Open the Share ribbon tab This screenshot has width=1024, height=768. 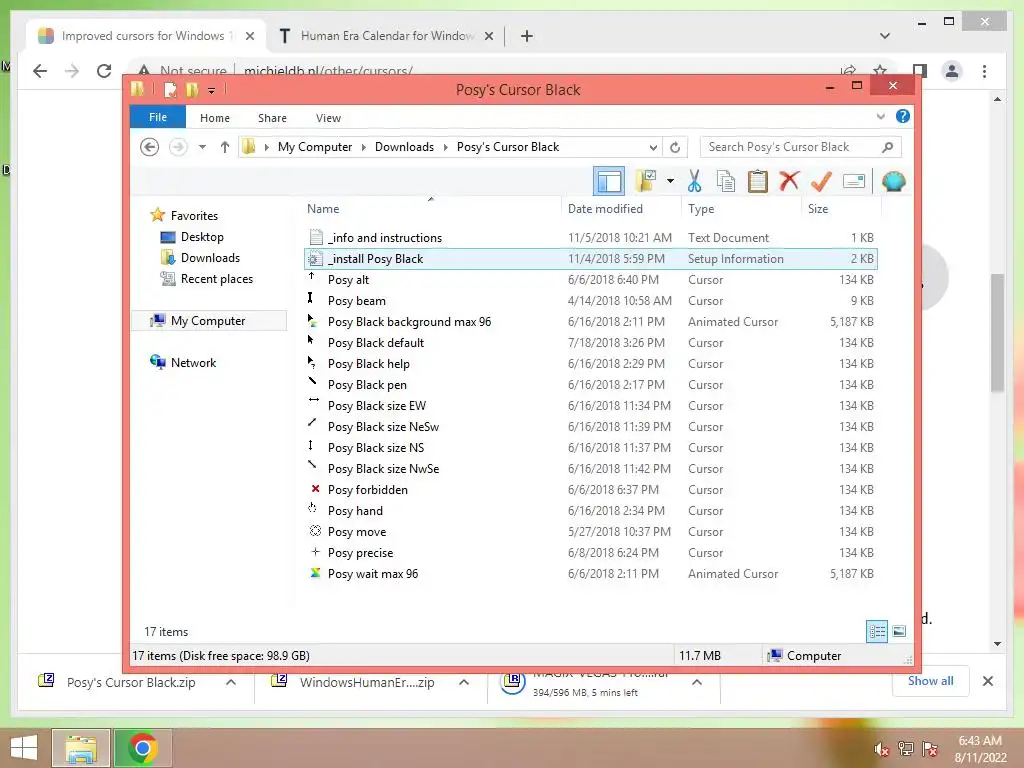[x=272, y=118]
